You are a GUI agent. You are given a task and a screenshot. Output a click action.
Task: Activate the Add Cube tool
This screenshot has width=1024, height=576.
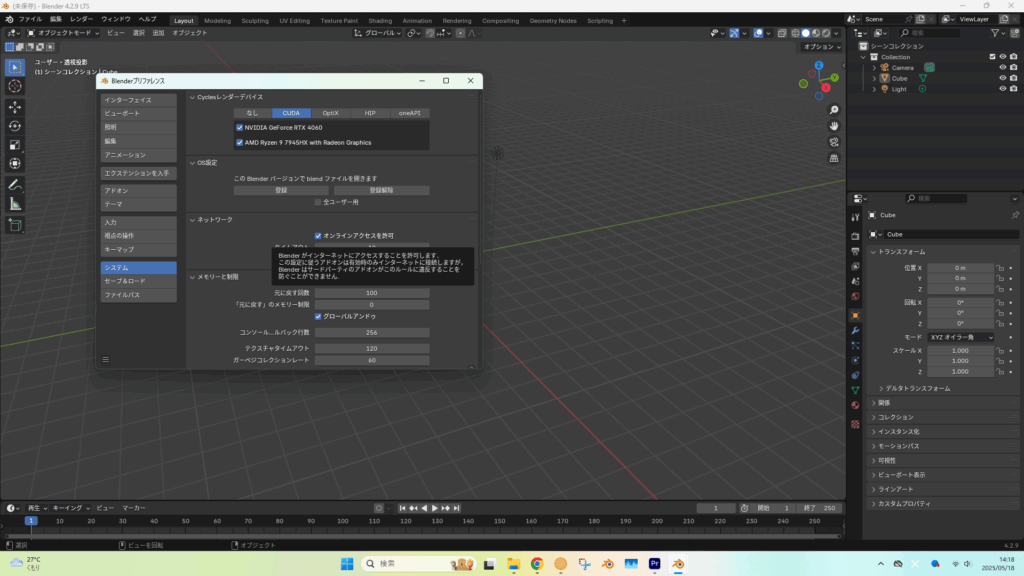tap(15, 225)
